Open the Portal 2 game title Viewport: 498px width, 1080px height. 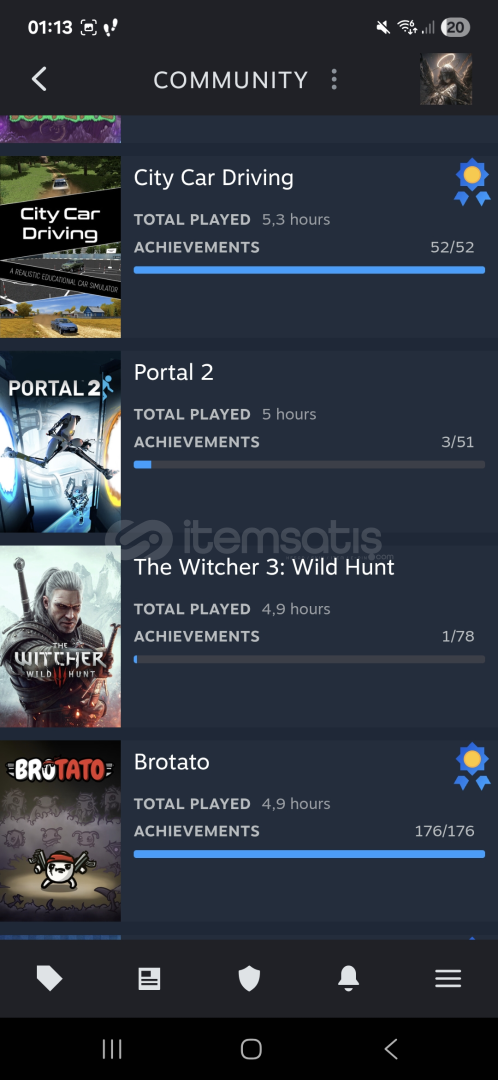tap(174, 372)
